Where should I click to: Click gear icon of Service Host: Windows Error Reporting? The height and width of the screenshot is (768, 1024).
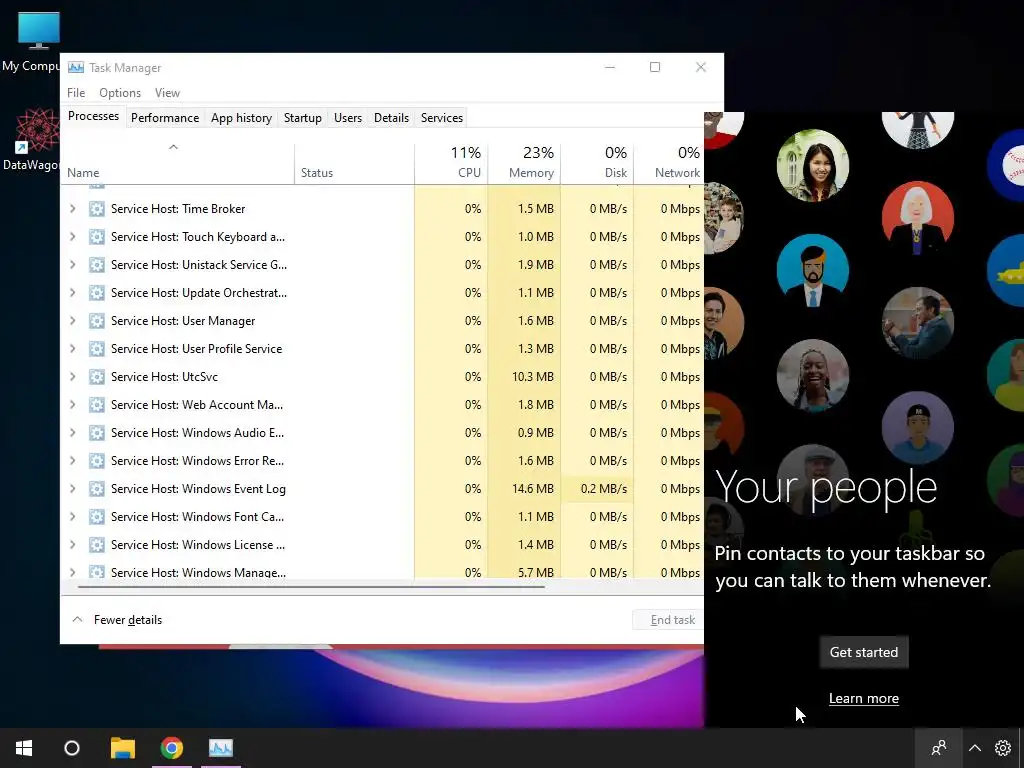pyautogui.click(x=97, y=462)
